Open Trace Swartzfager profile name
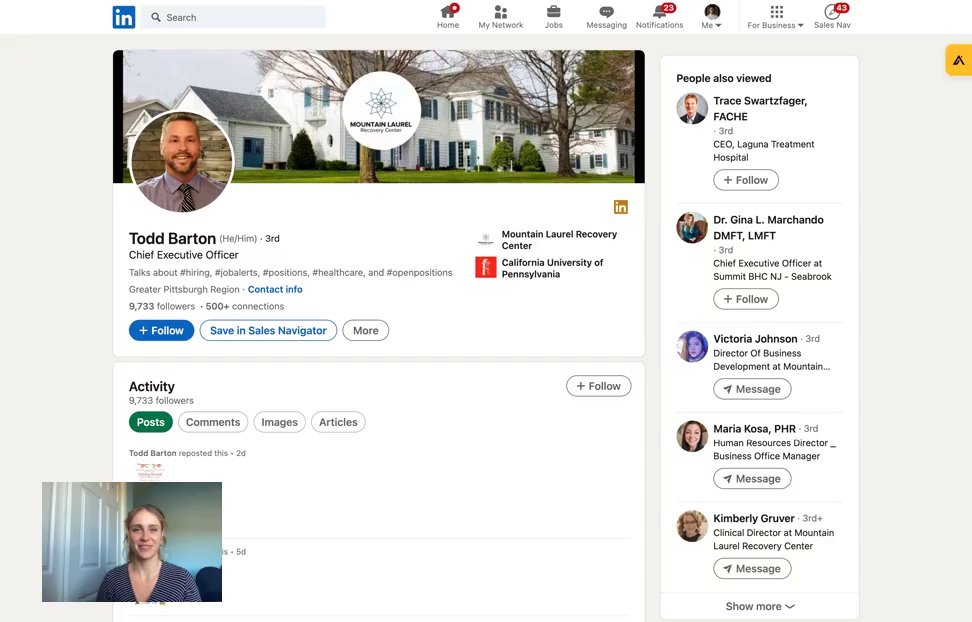This screenshot has width=972, height=622. tap(760, 109)
